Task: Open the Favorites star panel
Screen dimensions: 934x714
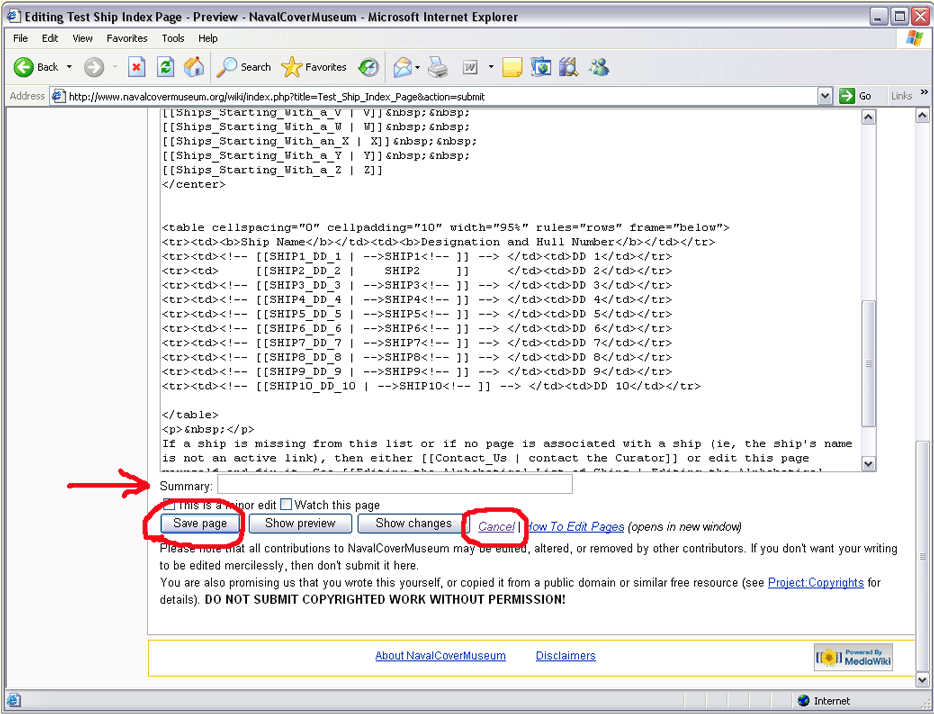Action: point(314,67)
